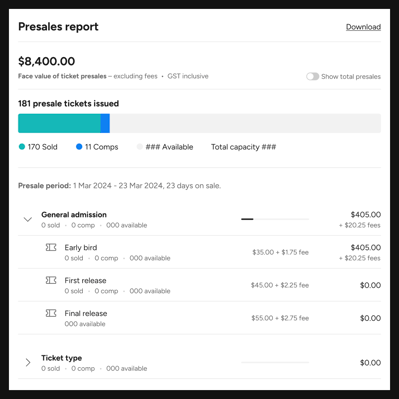This screenshot has width=399, height=399.
Task: Click the Early bird ticket icon
Action: click(x=51, y=247)
